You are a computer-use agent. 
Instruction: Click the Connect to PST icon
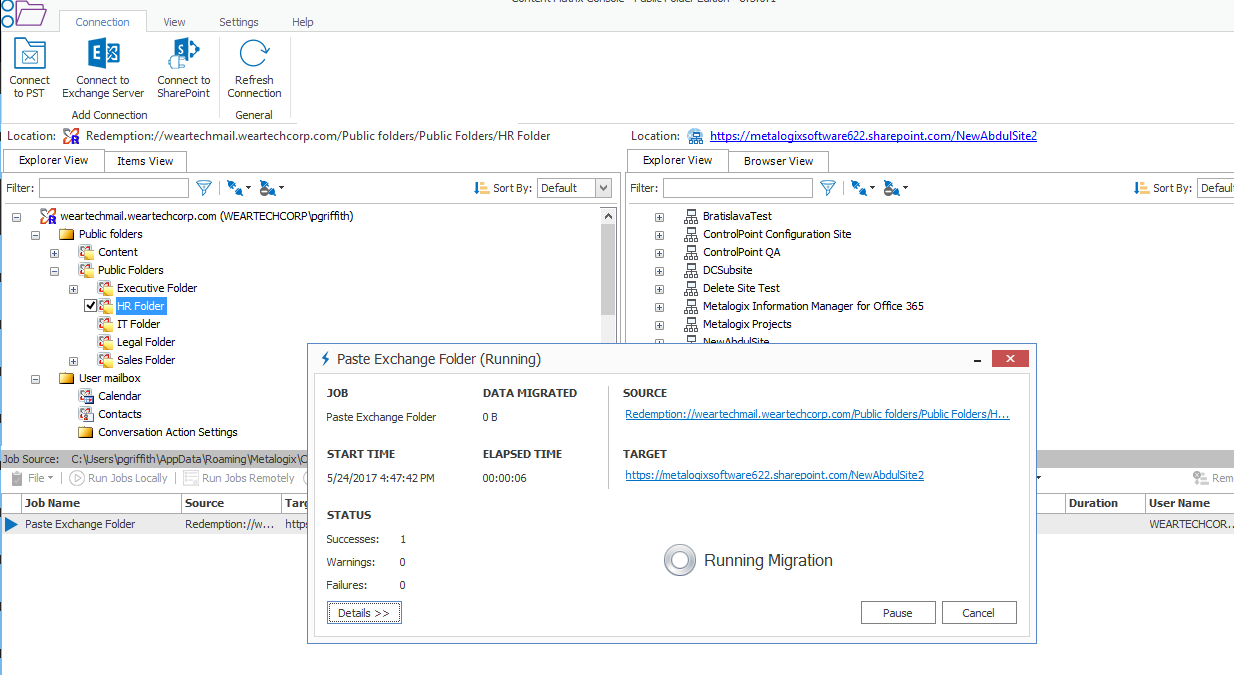pos(30,54)
